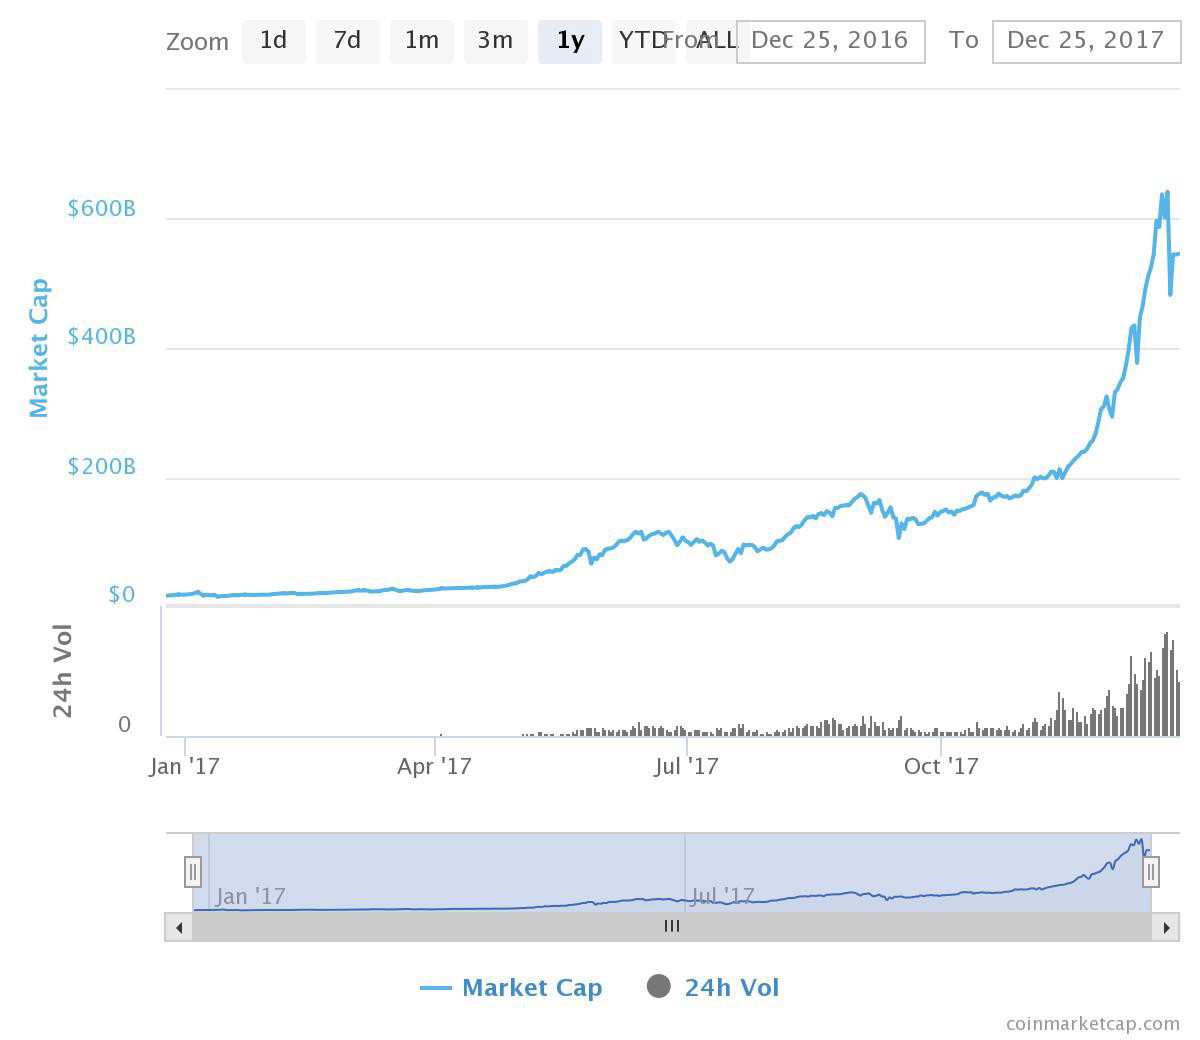The height and width of the screenshot is (1040, 1200).
Task: Select the 7d zoom range
Action: pos(347,41)
